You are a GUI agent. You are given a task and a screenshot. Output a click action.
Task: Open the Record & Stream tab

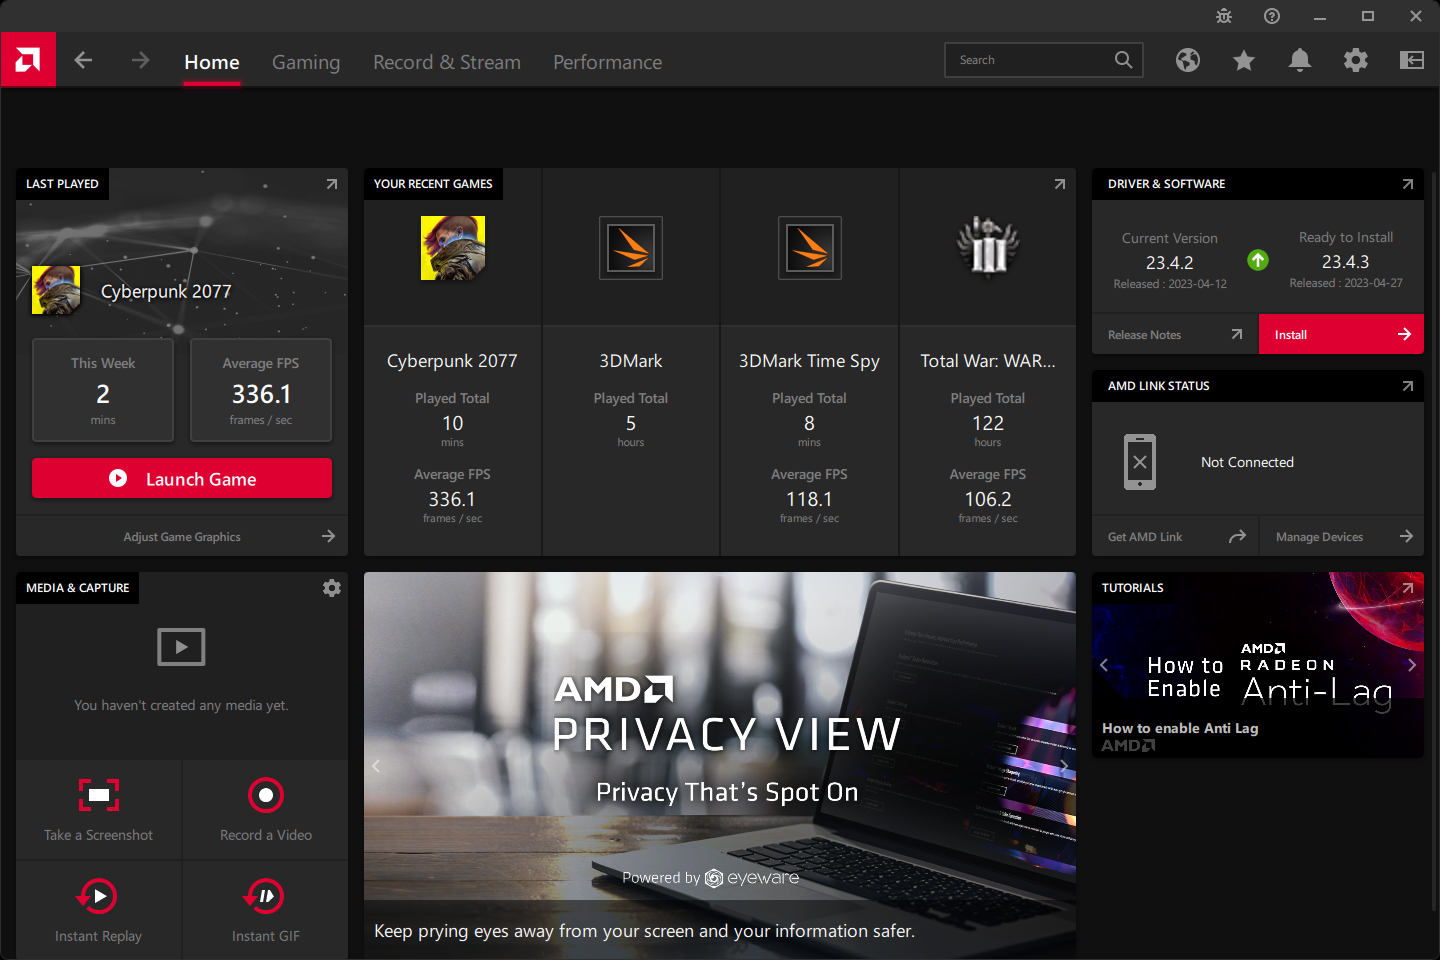(447, 62)
